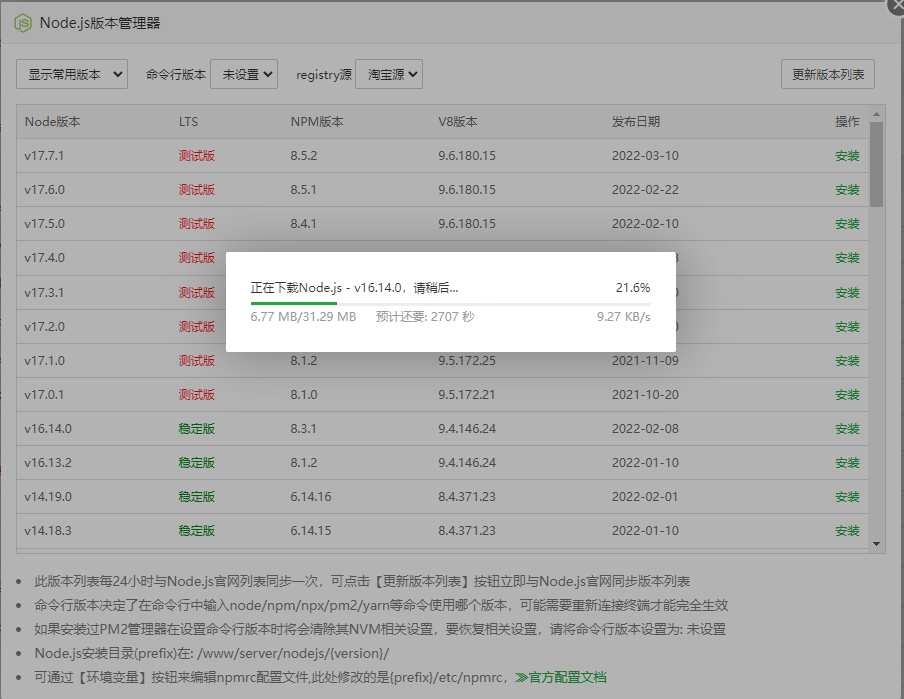Click V8 version 9.4.146.24 in v16.13.2 row

click(467, 463)
